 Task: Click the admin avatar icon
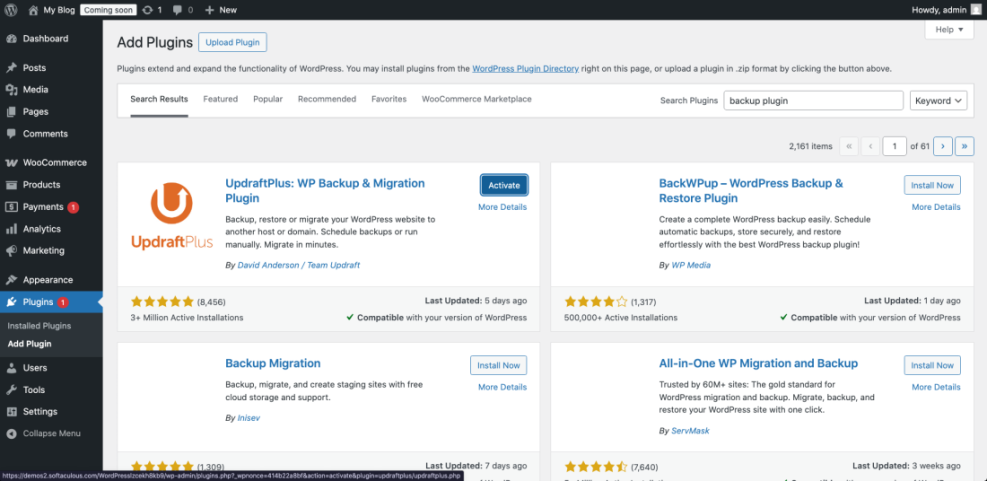click(976, 9)
